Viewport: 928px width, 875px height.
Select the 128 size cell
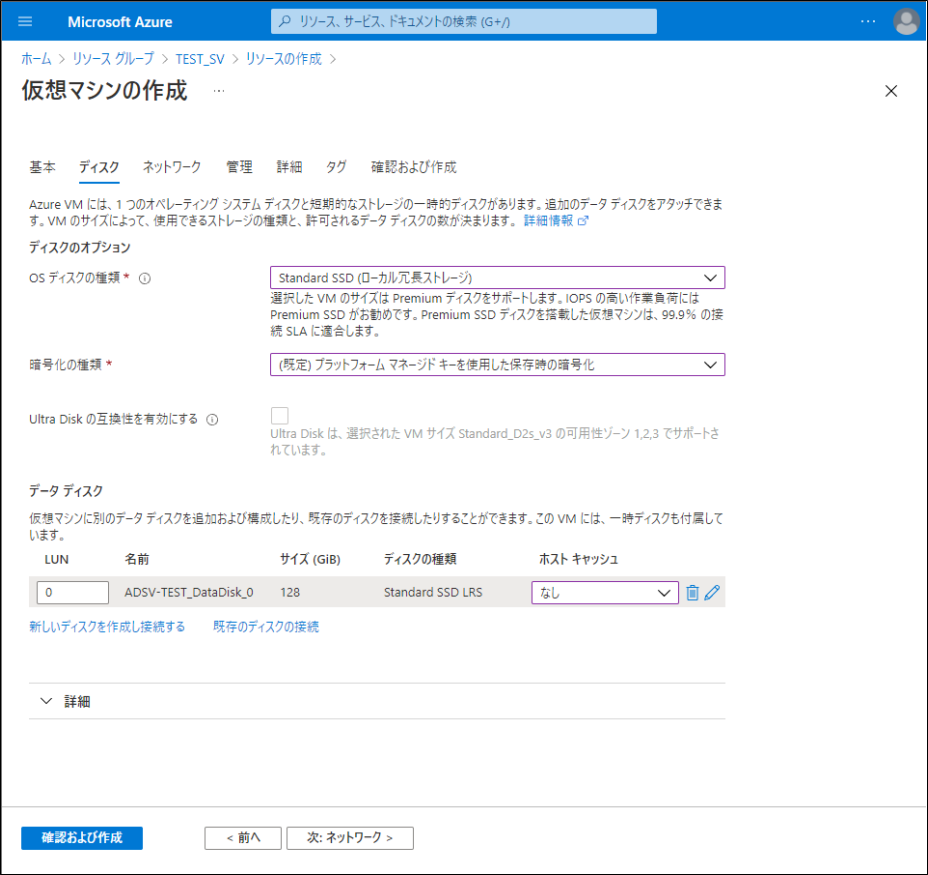point(290,593)
